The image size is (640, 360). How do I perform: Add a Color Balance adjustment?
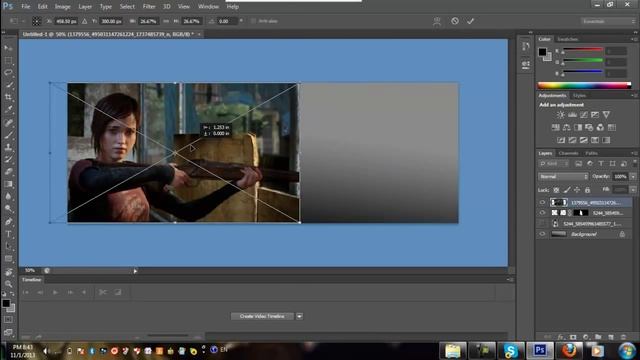coord(567,127)
